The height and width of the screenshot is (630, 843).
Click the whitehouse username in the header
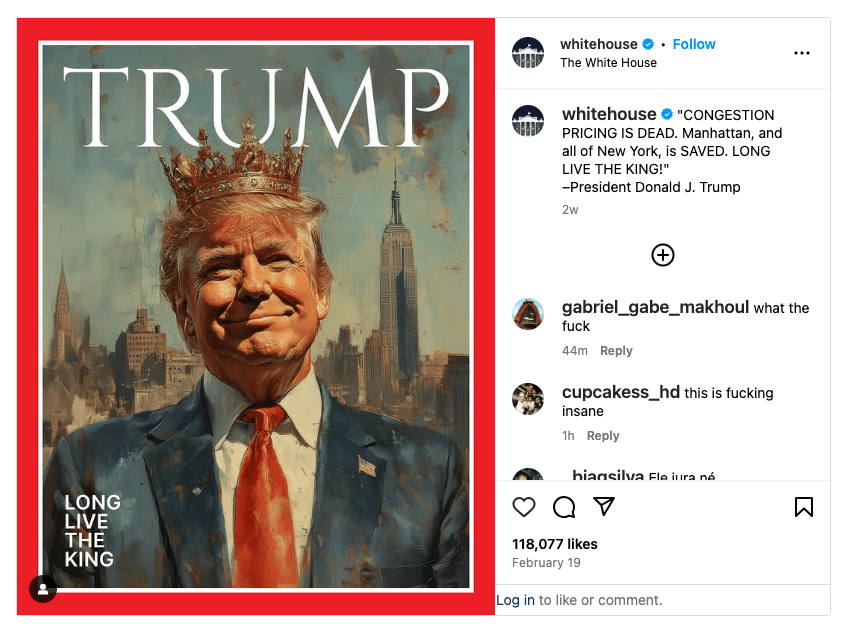[599, 44]
